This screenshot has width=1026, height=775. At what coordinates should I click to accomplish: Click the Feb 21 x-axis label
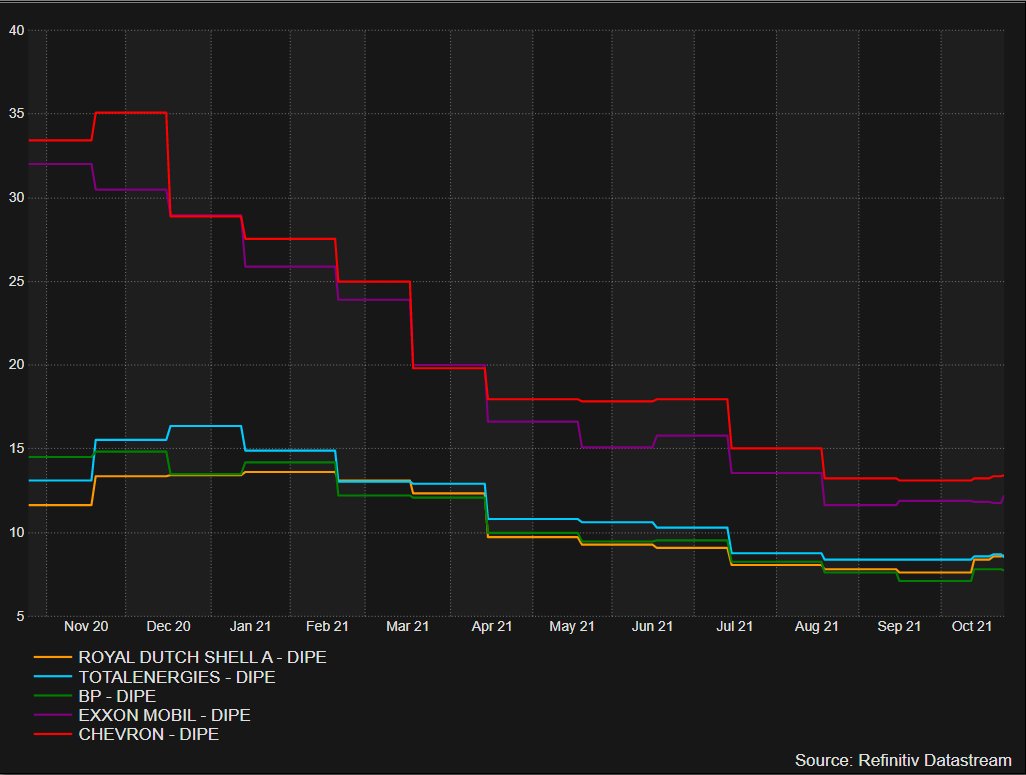click(327, 626)
